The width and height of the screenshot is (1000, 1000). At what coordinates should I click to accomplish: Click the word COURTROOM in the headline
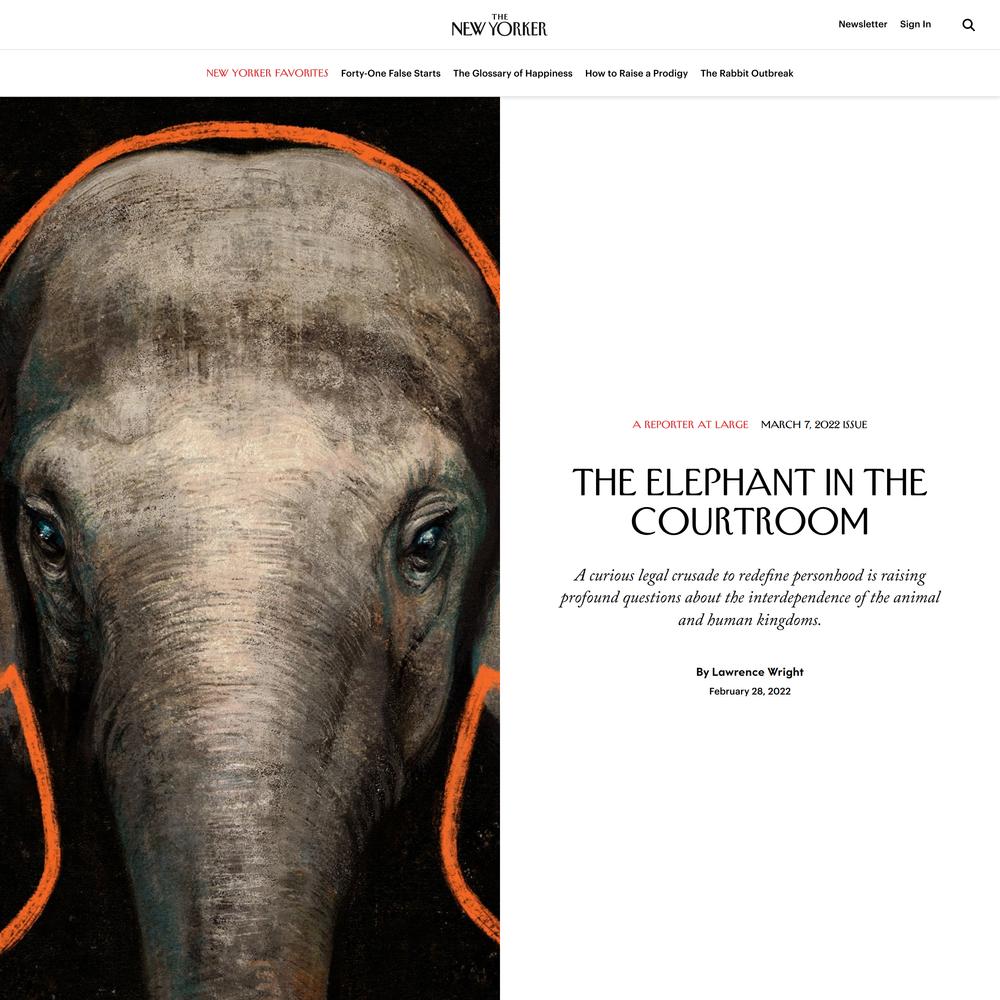pos(749,521)
